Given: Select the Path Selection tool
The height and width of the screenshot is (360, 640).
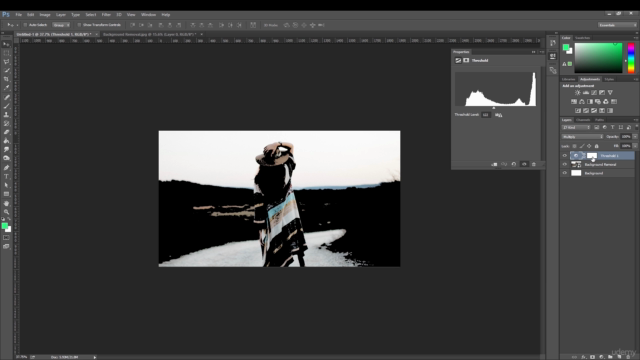Looking at the screenshot, I should click(6, 185).
